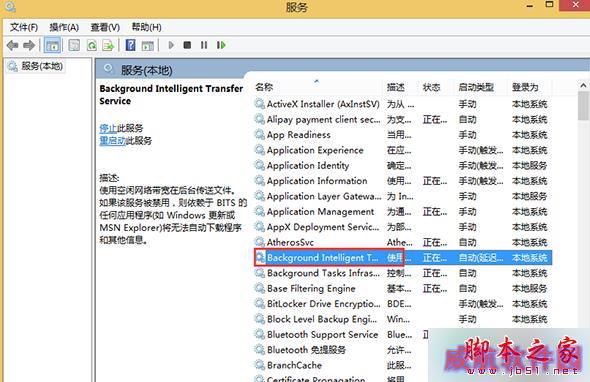Select the 服务(本地) tree node
This screenshot has width=590, height=382.
pos(35,66)
